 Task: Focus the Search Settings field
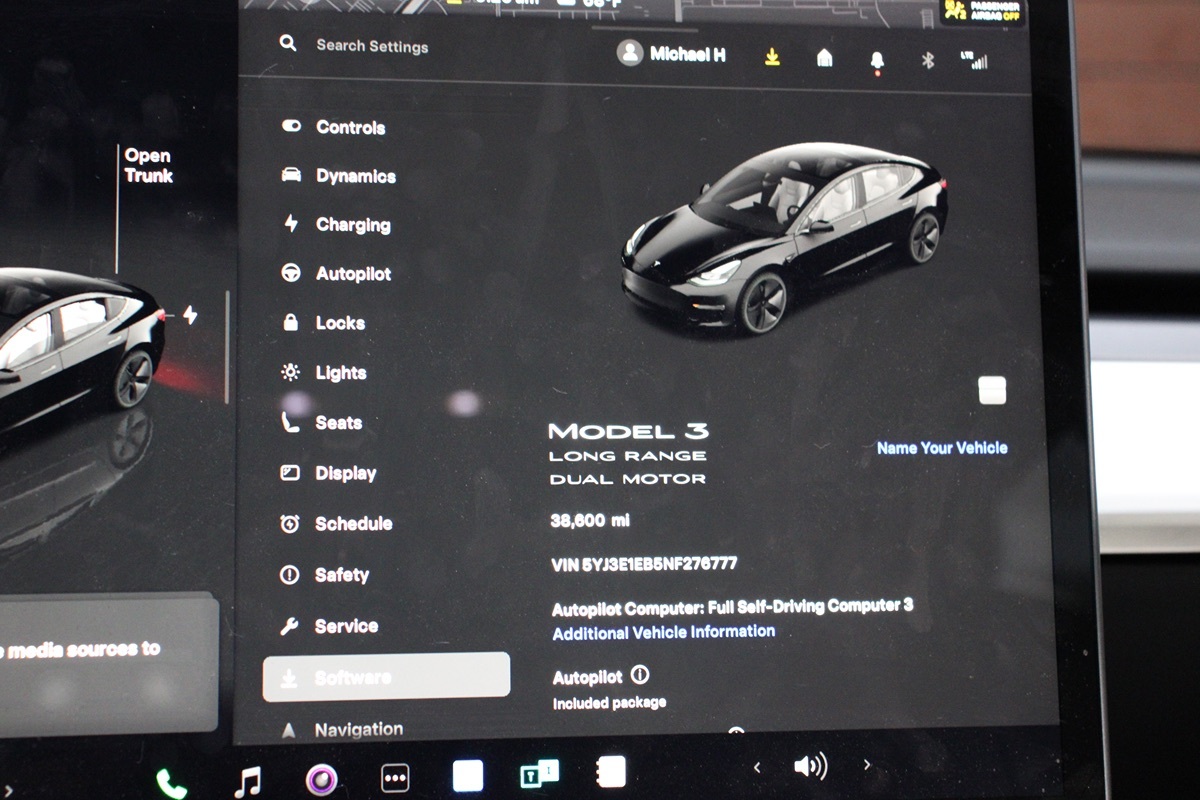pyautogui.click(x=372, y=46)
